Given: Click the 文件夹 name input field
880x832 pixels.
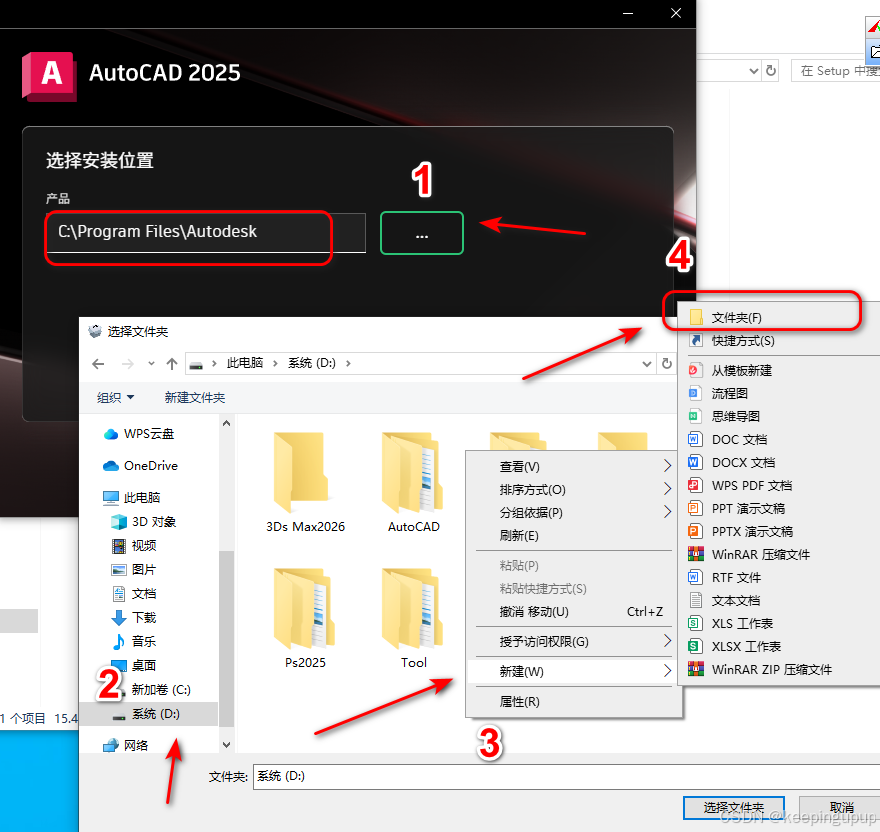Looking at the screenshot, I should click(450, 776).
